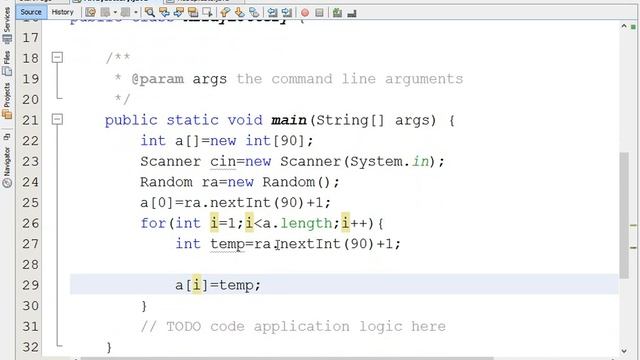640x360 pixels.
Task: Click the Forward navigation toolbar icon
Action: [126, 13]
